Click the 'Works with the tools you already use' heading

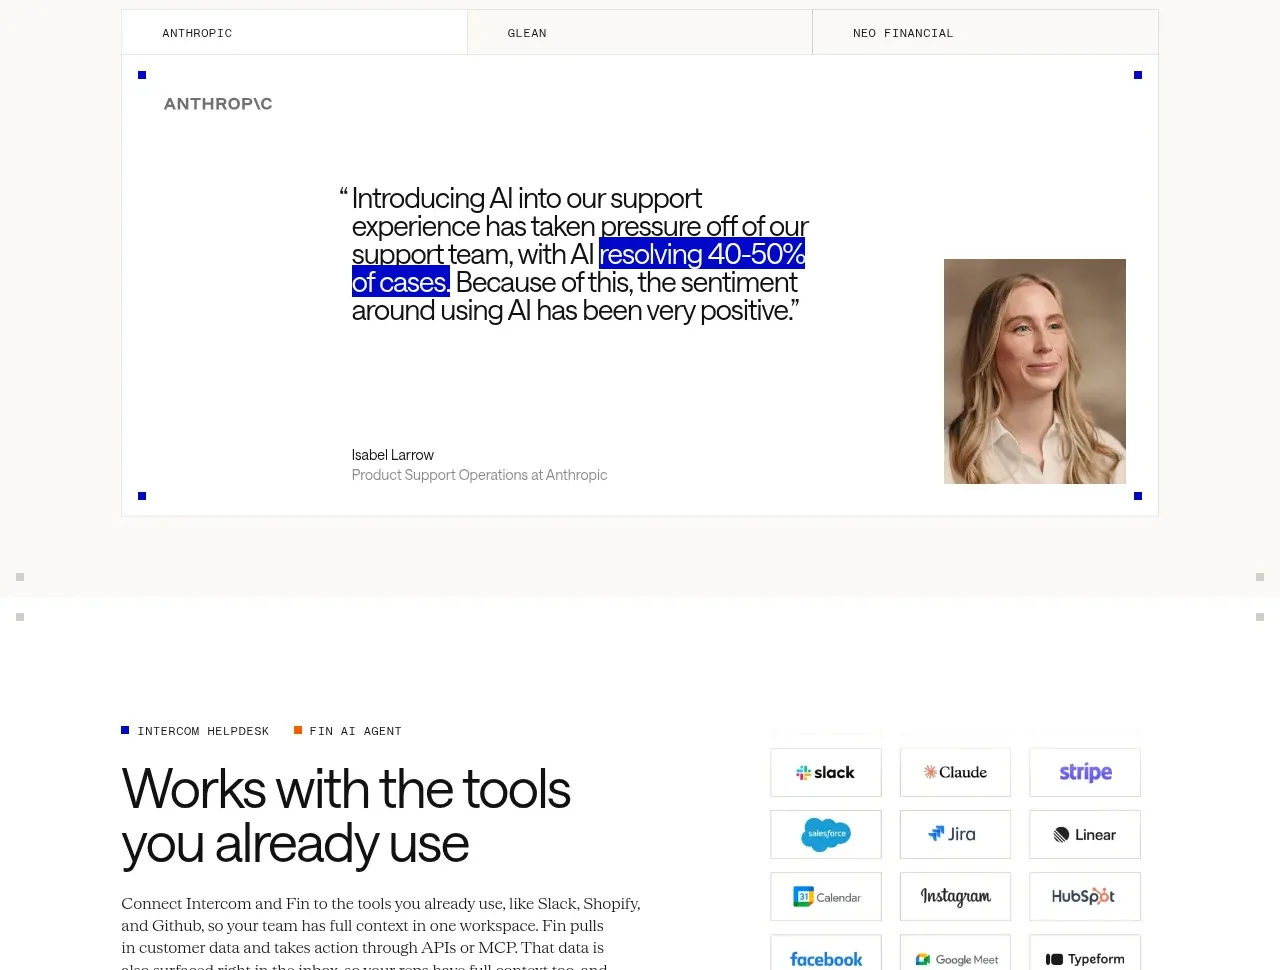click(x=346, y=816)
